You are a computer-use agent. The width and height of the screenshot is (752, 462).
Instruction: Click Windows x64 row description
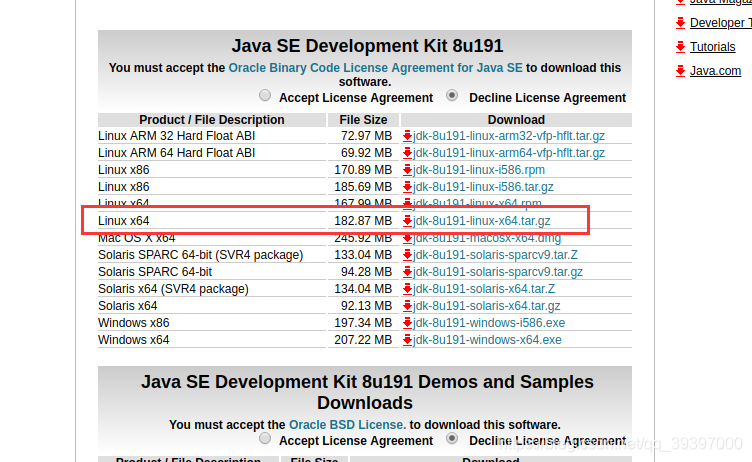(133, 340)
